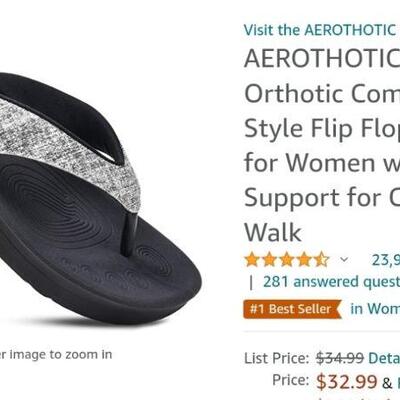The image size is (400, 400).
Task: Click the half-filled fifth rating star
Action: coord(322,260)
